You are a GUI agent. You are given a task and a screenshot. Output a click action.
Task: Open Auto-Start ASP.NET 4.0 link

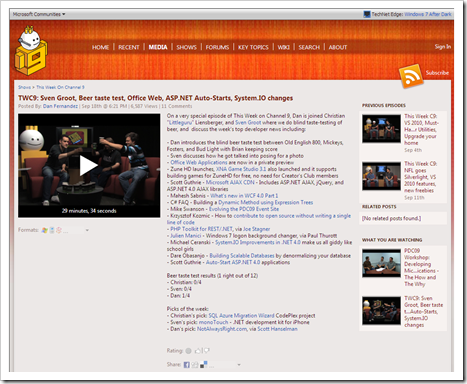pyautogui.click(x=233, y=262)
